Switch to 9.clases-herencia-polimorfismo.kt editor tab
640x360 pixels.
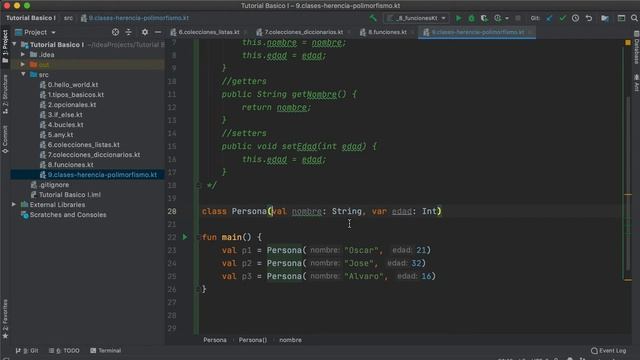[x=478, y=32]
